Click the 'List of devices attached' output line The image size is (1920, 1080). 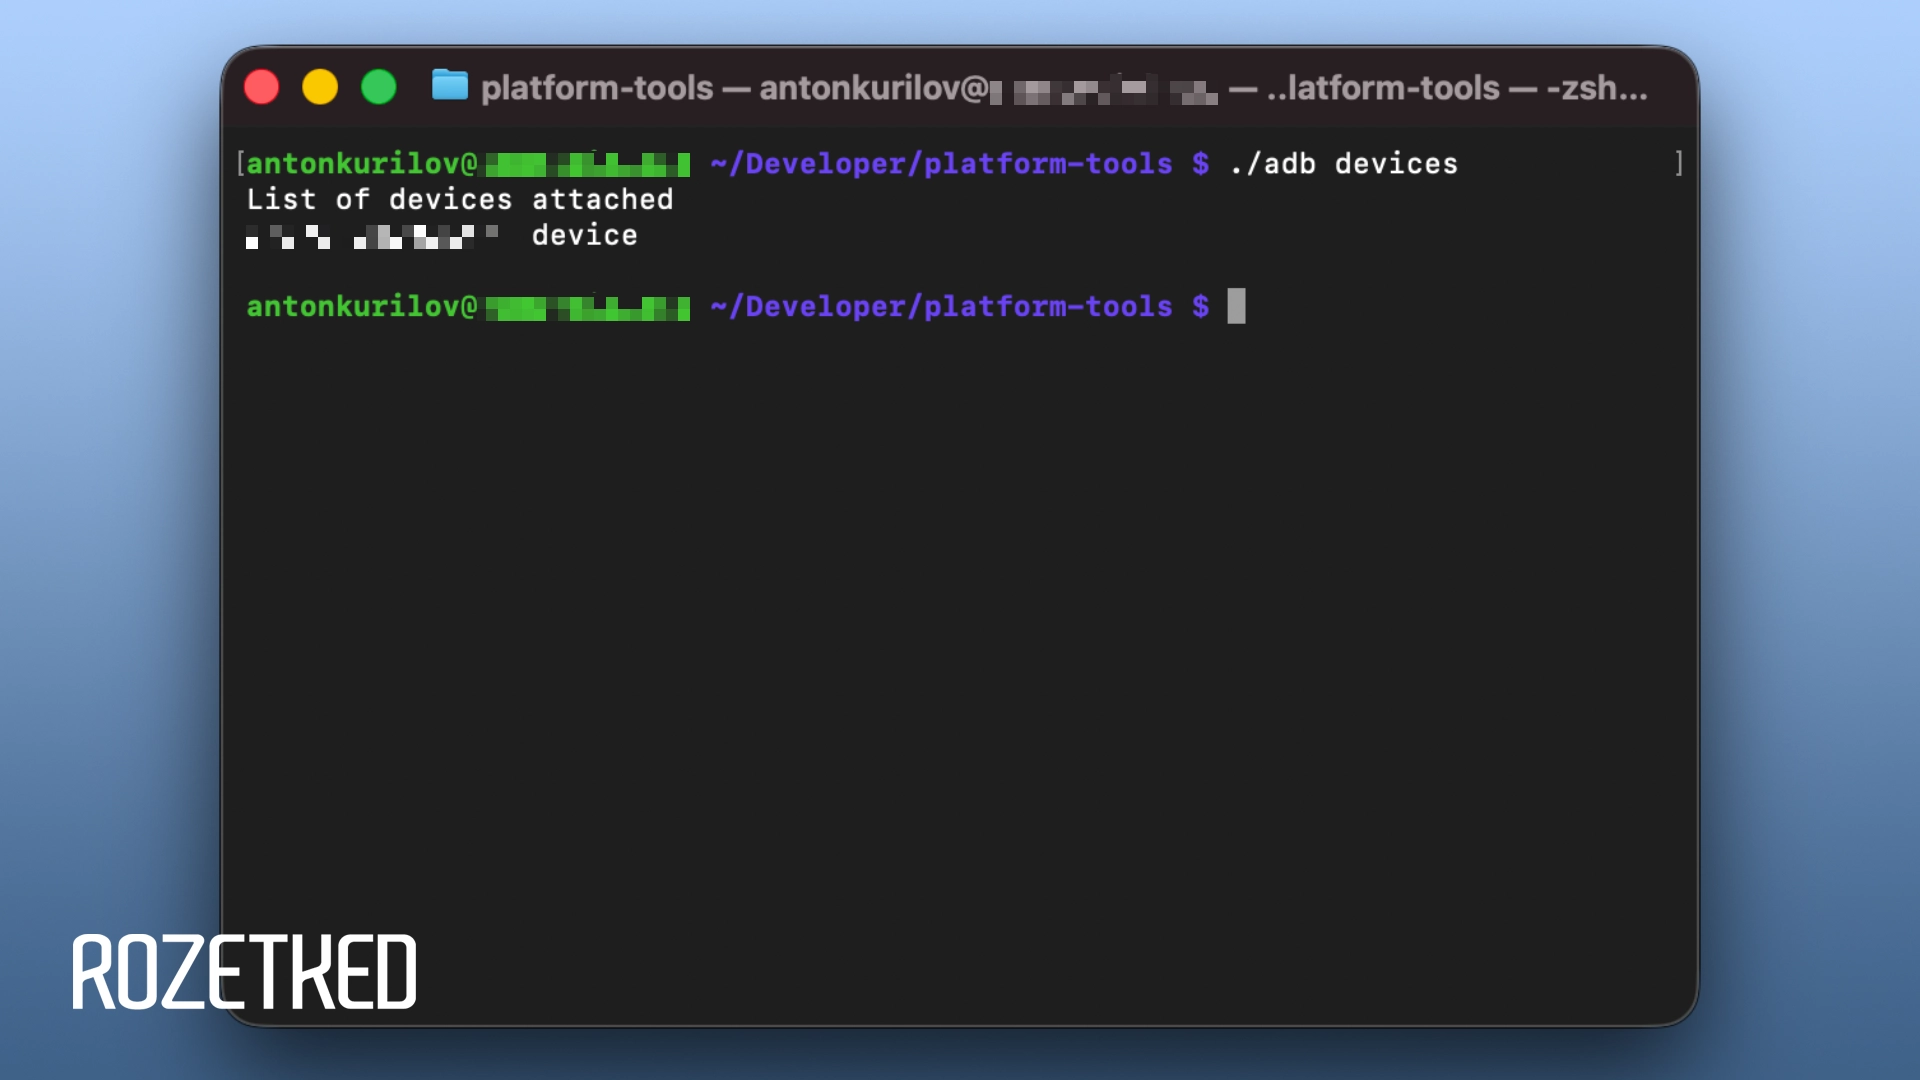(x=460, y=199)
